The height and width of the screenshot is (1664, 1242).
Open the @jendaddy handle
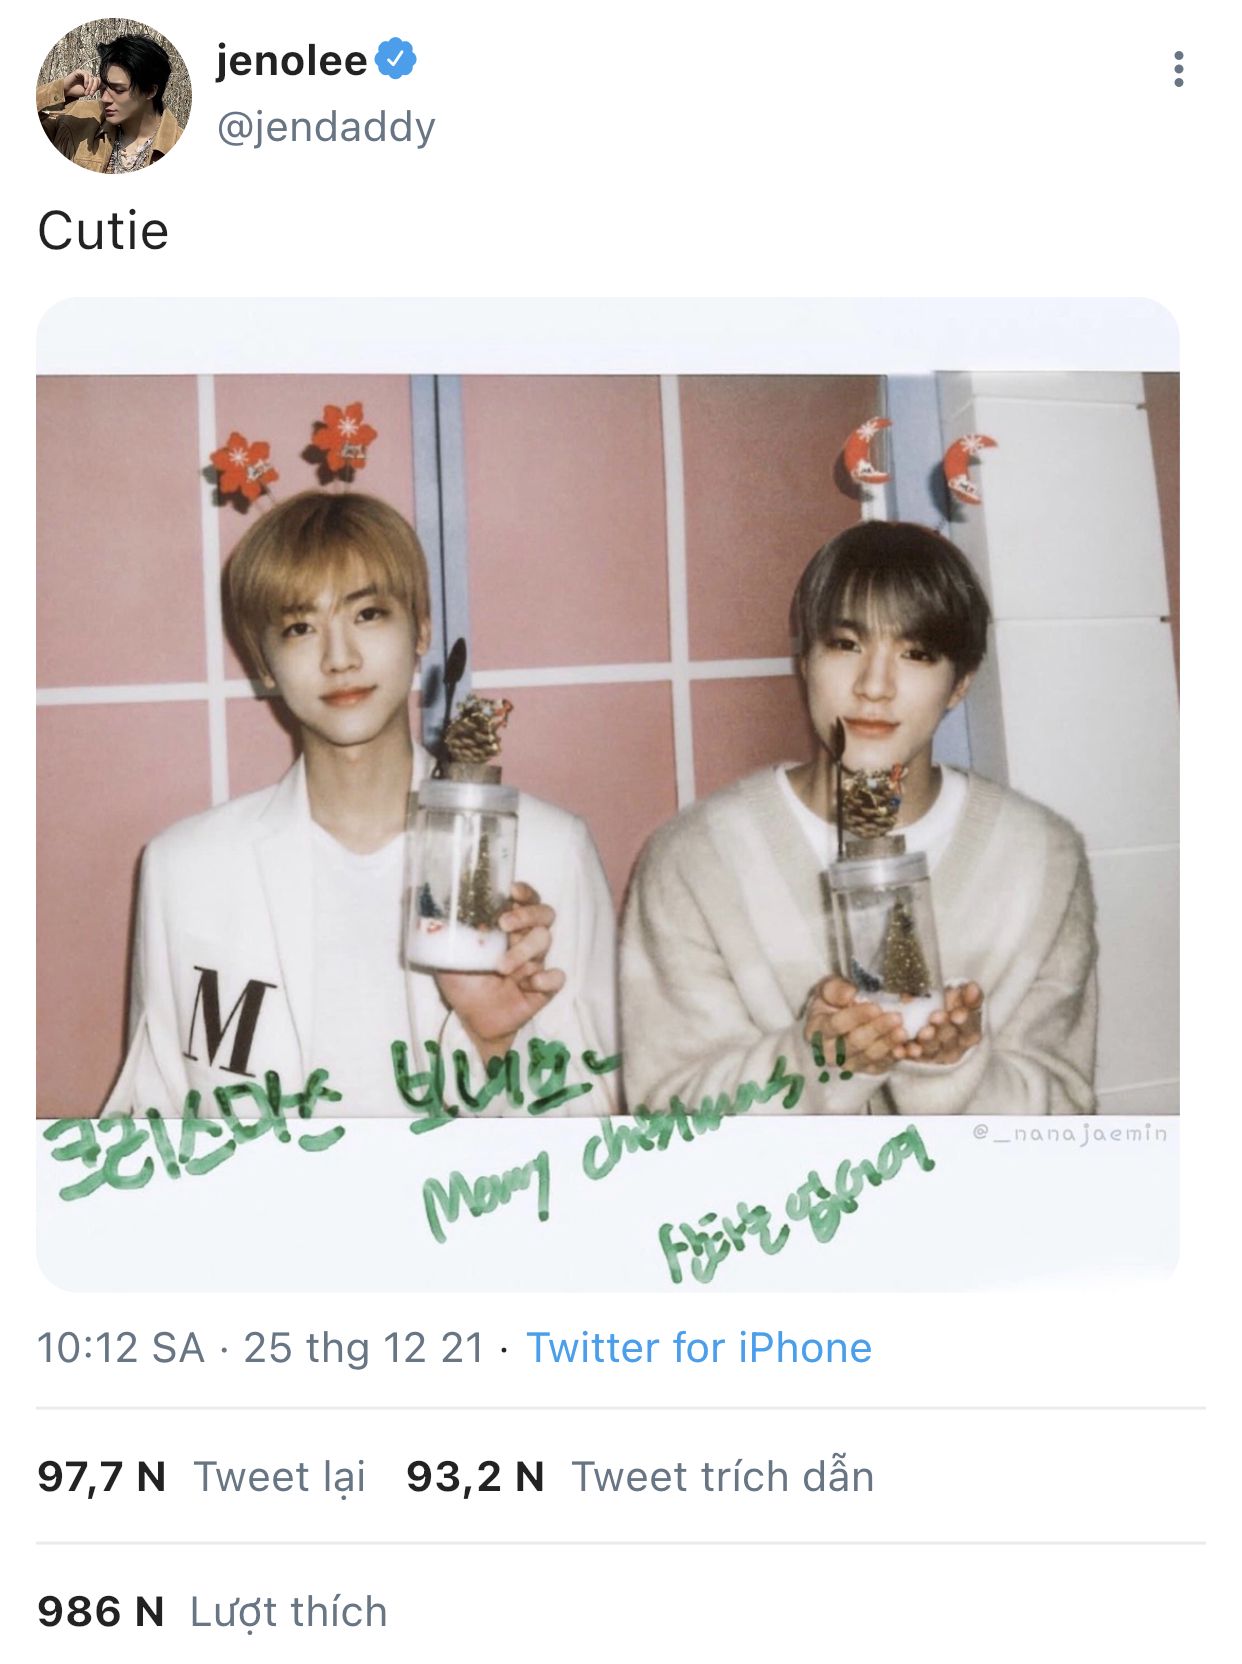(x=326, y=127)
